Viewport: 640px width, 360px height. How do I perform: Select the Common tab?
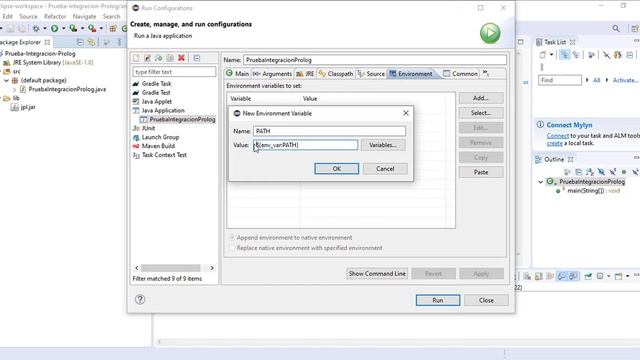coord(460,73)
